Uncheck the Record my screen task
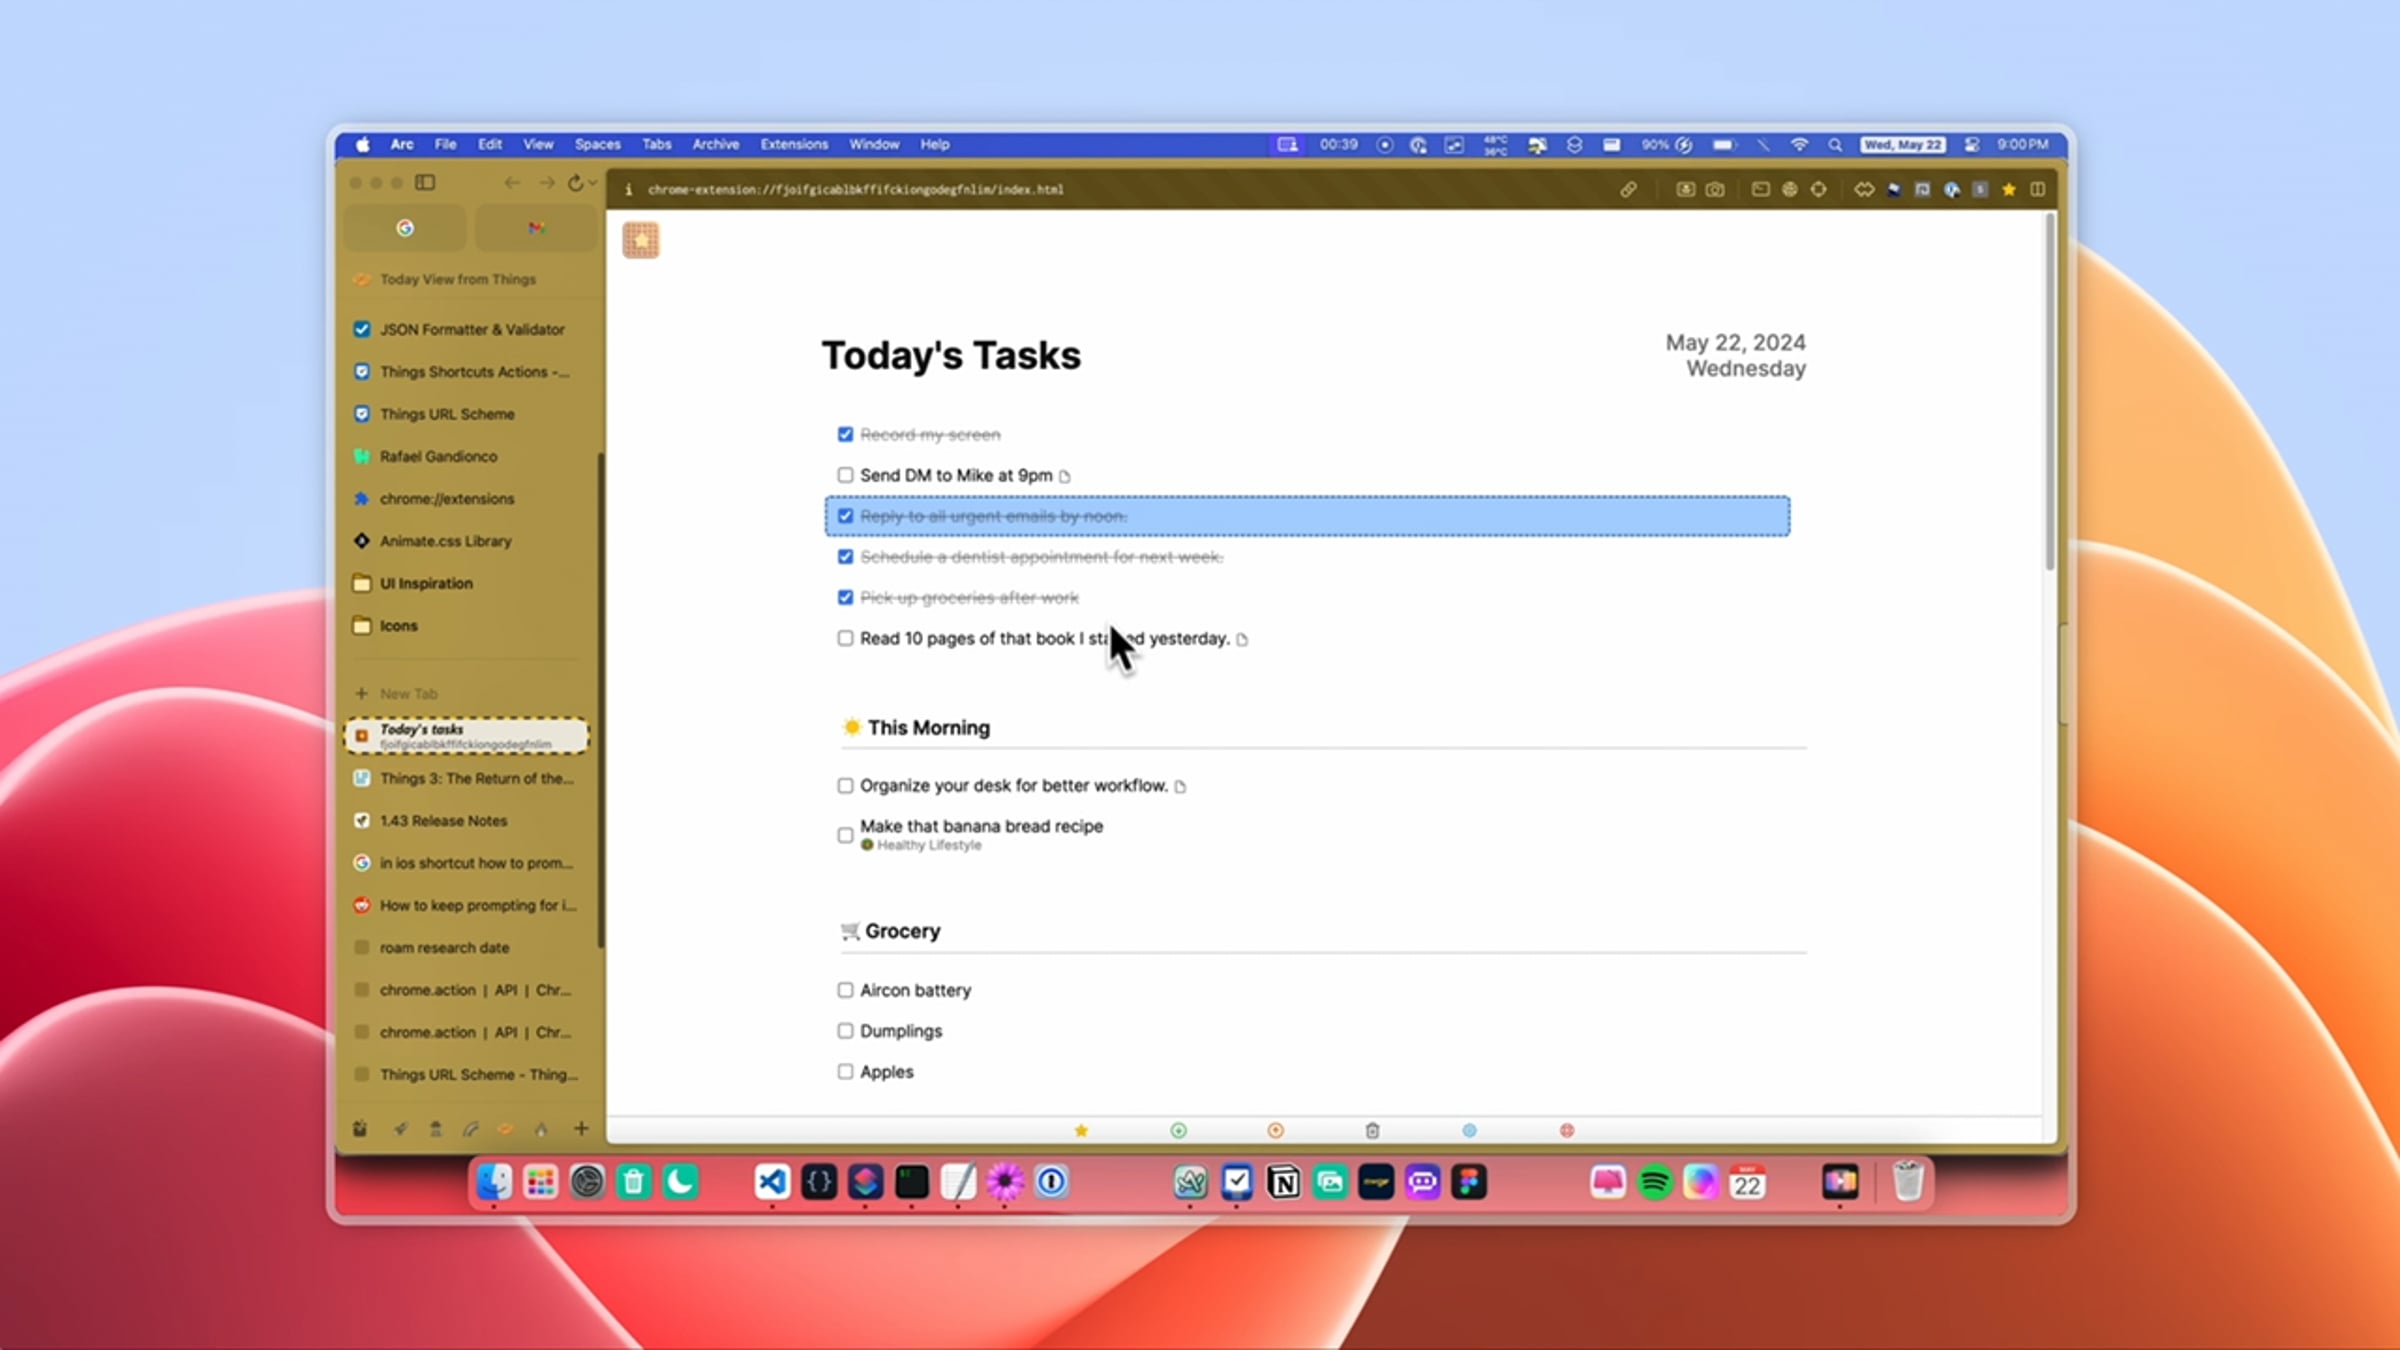 [845, 434]
